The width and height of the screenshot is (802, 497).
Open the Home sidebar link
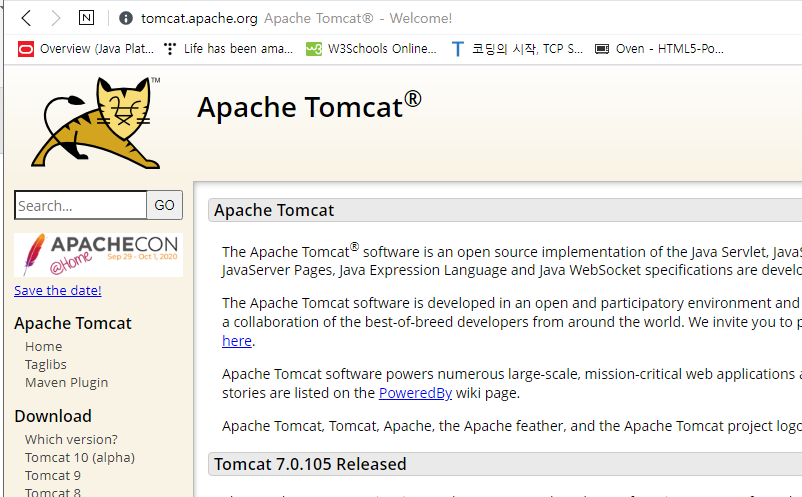(43, 347)
